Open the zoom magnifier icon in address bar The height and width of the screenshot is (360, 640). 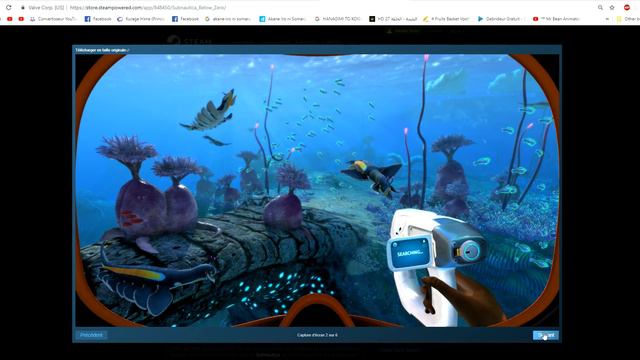coord(600,7)
